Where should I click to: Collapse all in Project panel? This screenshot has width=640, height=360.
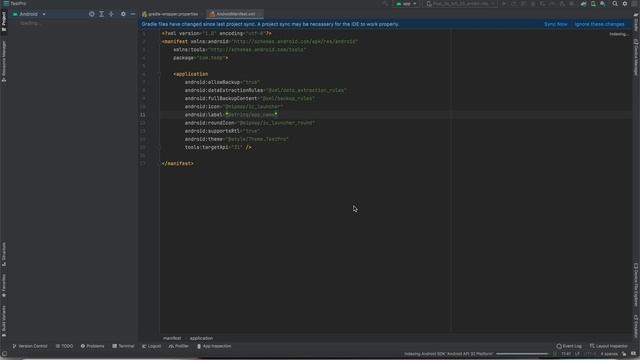coord(111,14)
